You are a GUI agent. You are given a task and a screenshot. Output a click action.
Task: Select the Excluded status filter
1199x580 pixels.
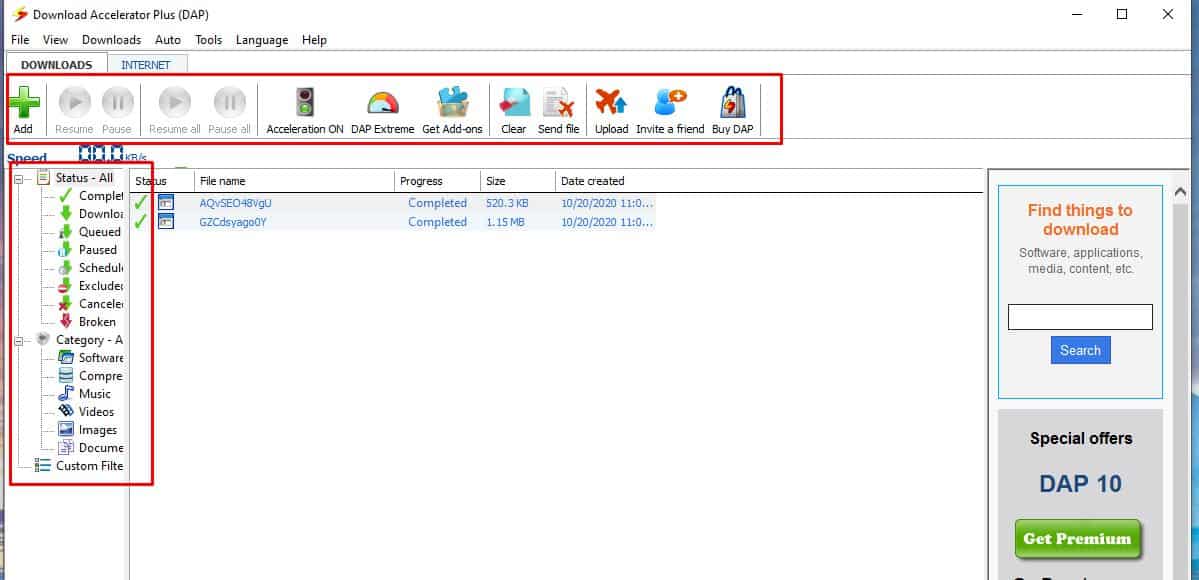point(101,285)
